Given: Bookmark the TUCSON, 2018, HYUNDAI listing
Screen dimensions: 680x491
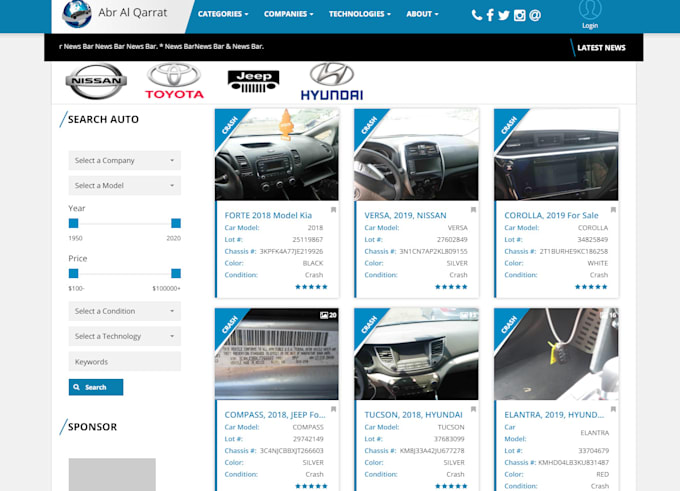Looking at the screenshot, I should click(x=474, y=409).
